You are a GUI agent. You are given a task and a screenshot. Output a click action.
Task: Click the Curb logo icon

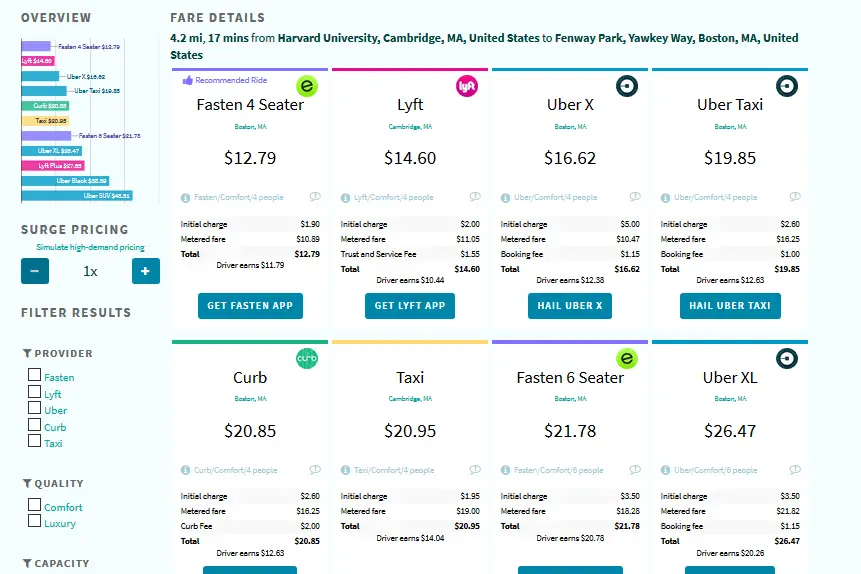point(307,358)
